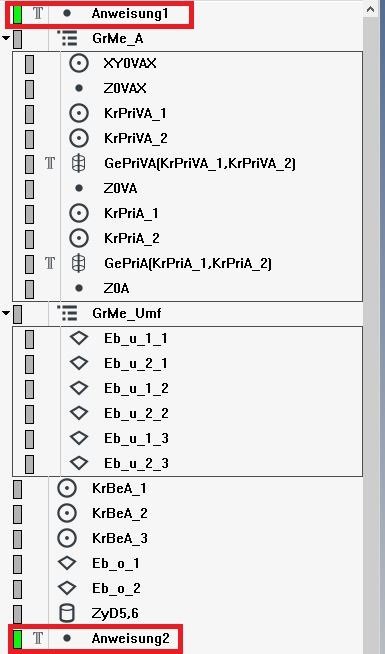Select the point icon next to Z0VAX
385x654 pixels.
[79, 88]
